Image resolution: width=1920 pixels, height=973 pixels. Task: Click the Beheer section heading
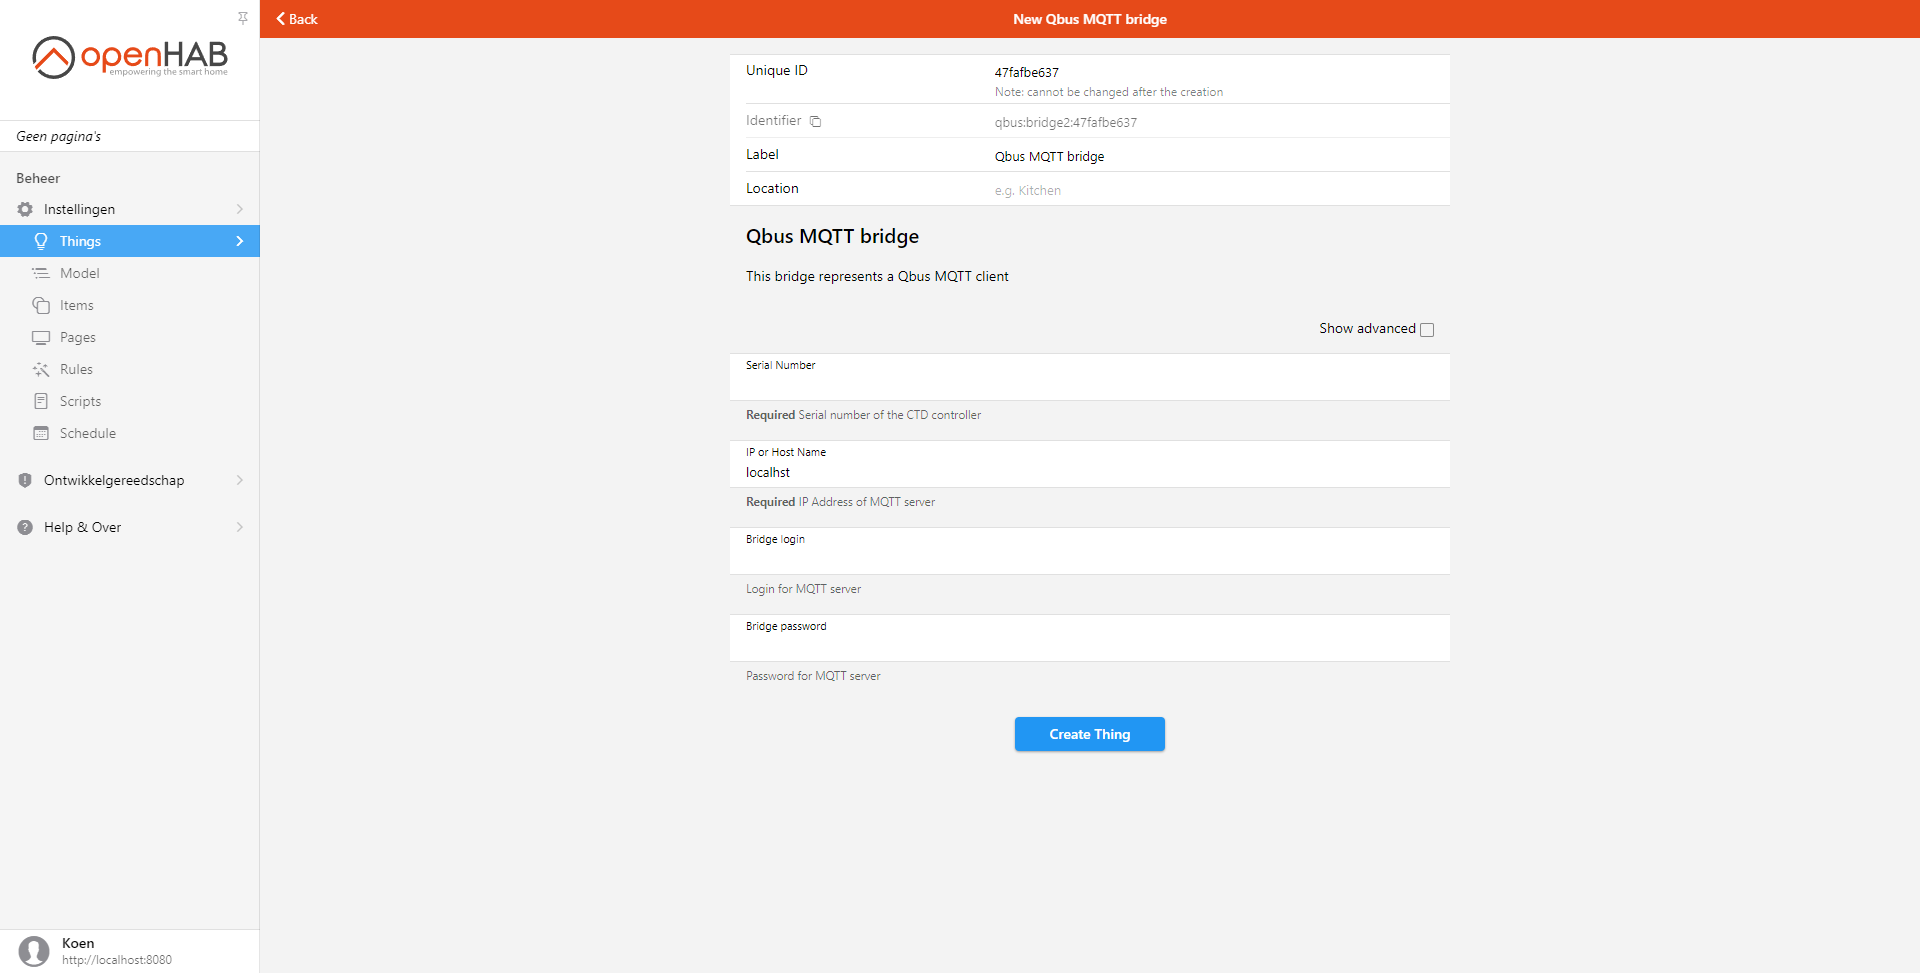pos(38,178)
